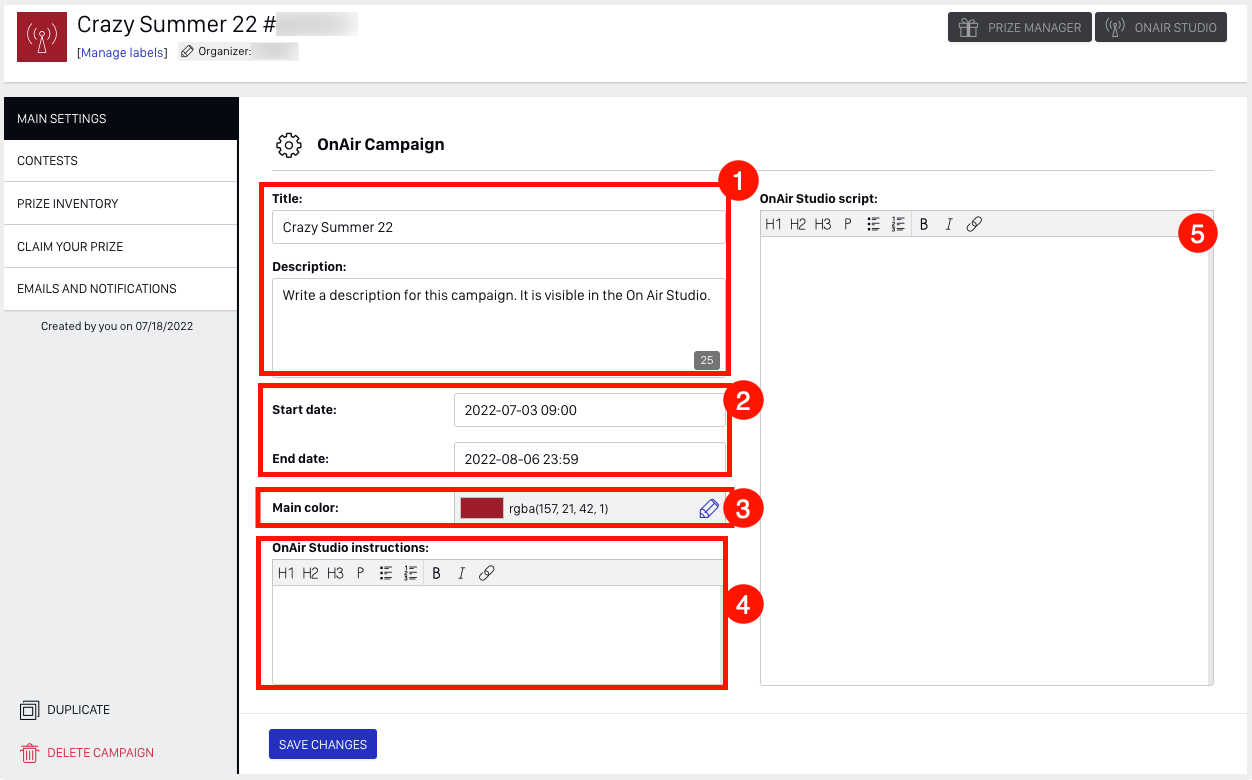Click bulleted list icon in instructions toolbar
Image resolution: width=1252 pixels, height=780 pixels.
[x=385, y=573]
